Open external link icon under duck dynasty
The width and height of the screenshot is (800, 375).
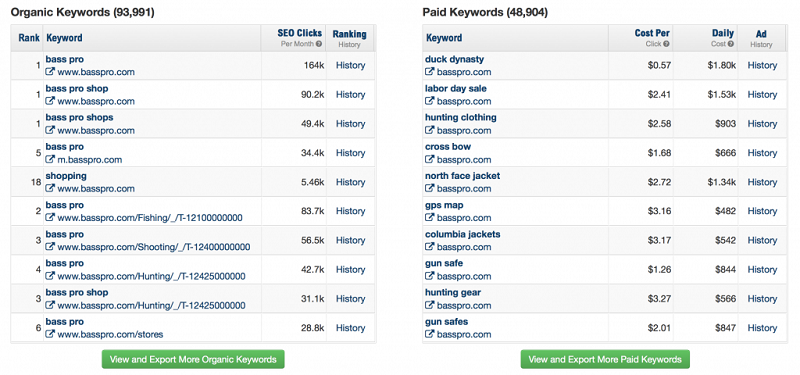point(430,72)
